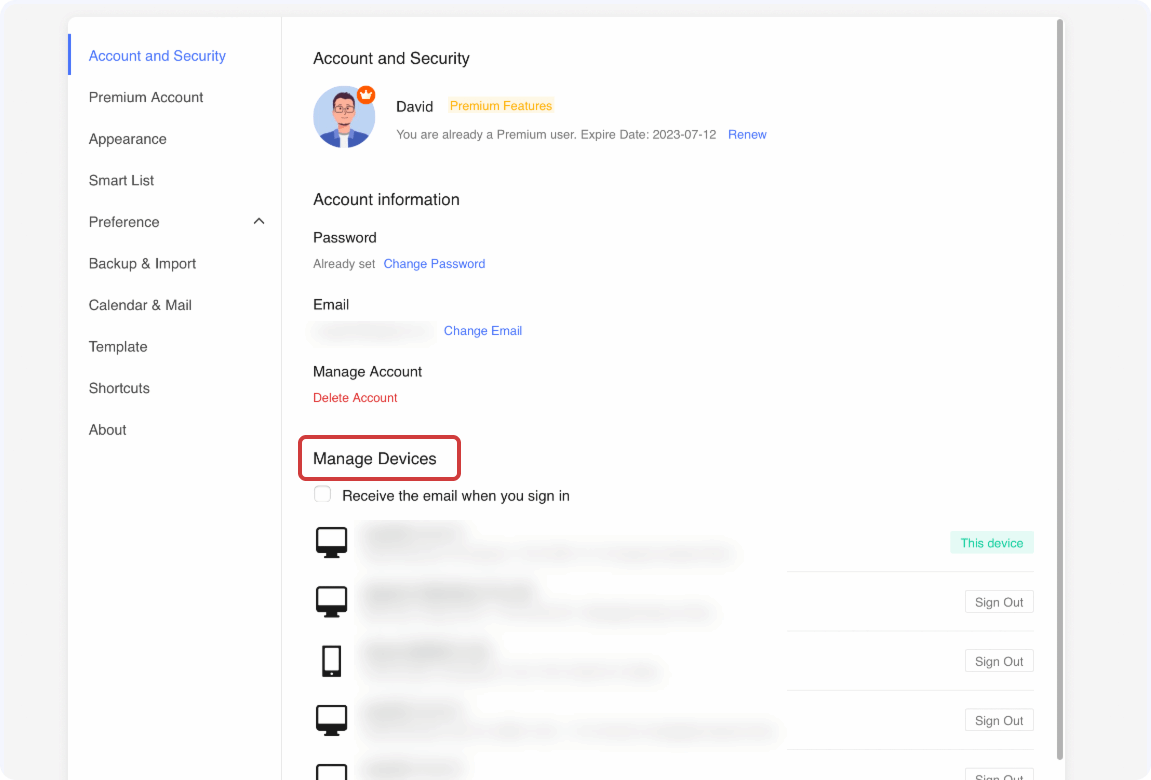The image size is (1151, 780).
Task: Click the Change Email link
Action: tap(483, 331)
